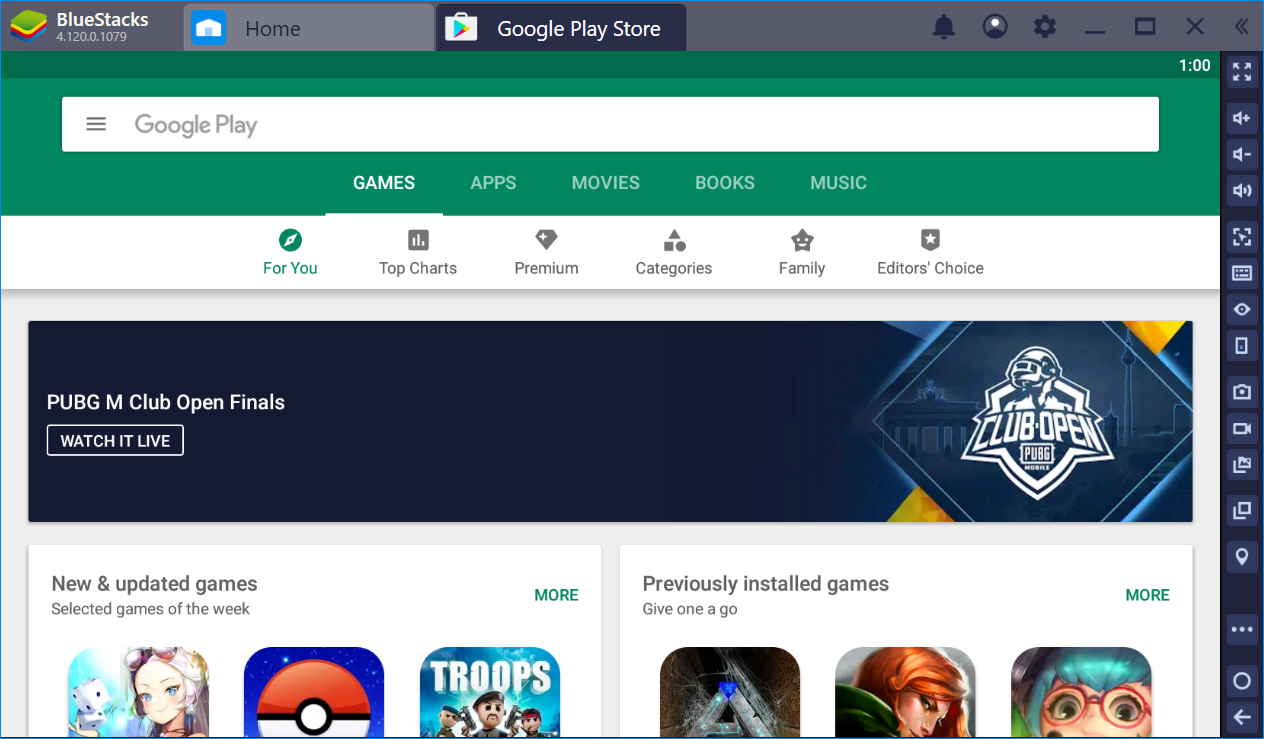
Task: Click the WATCH IT LIVE button
Action: (x=115, y=441)
